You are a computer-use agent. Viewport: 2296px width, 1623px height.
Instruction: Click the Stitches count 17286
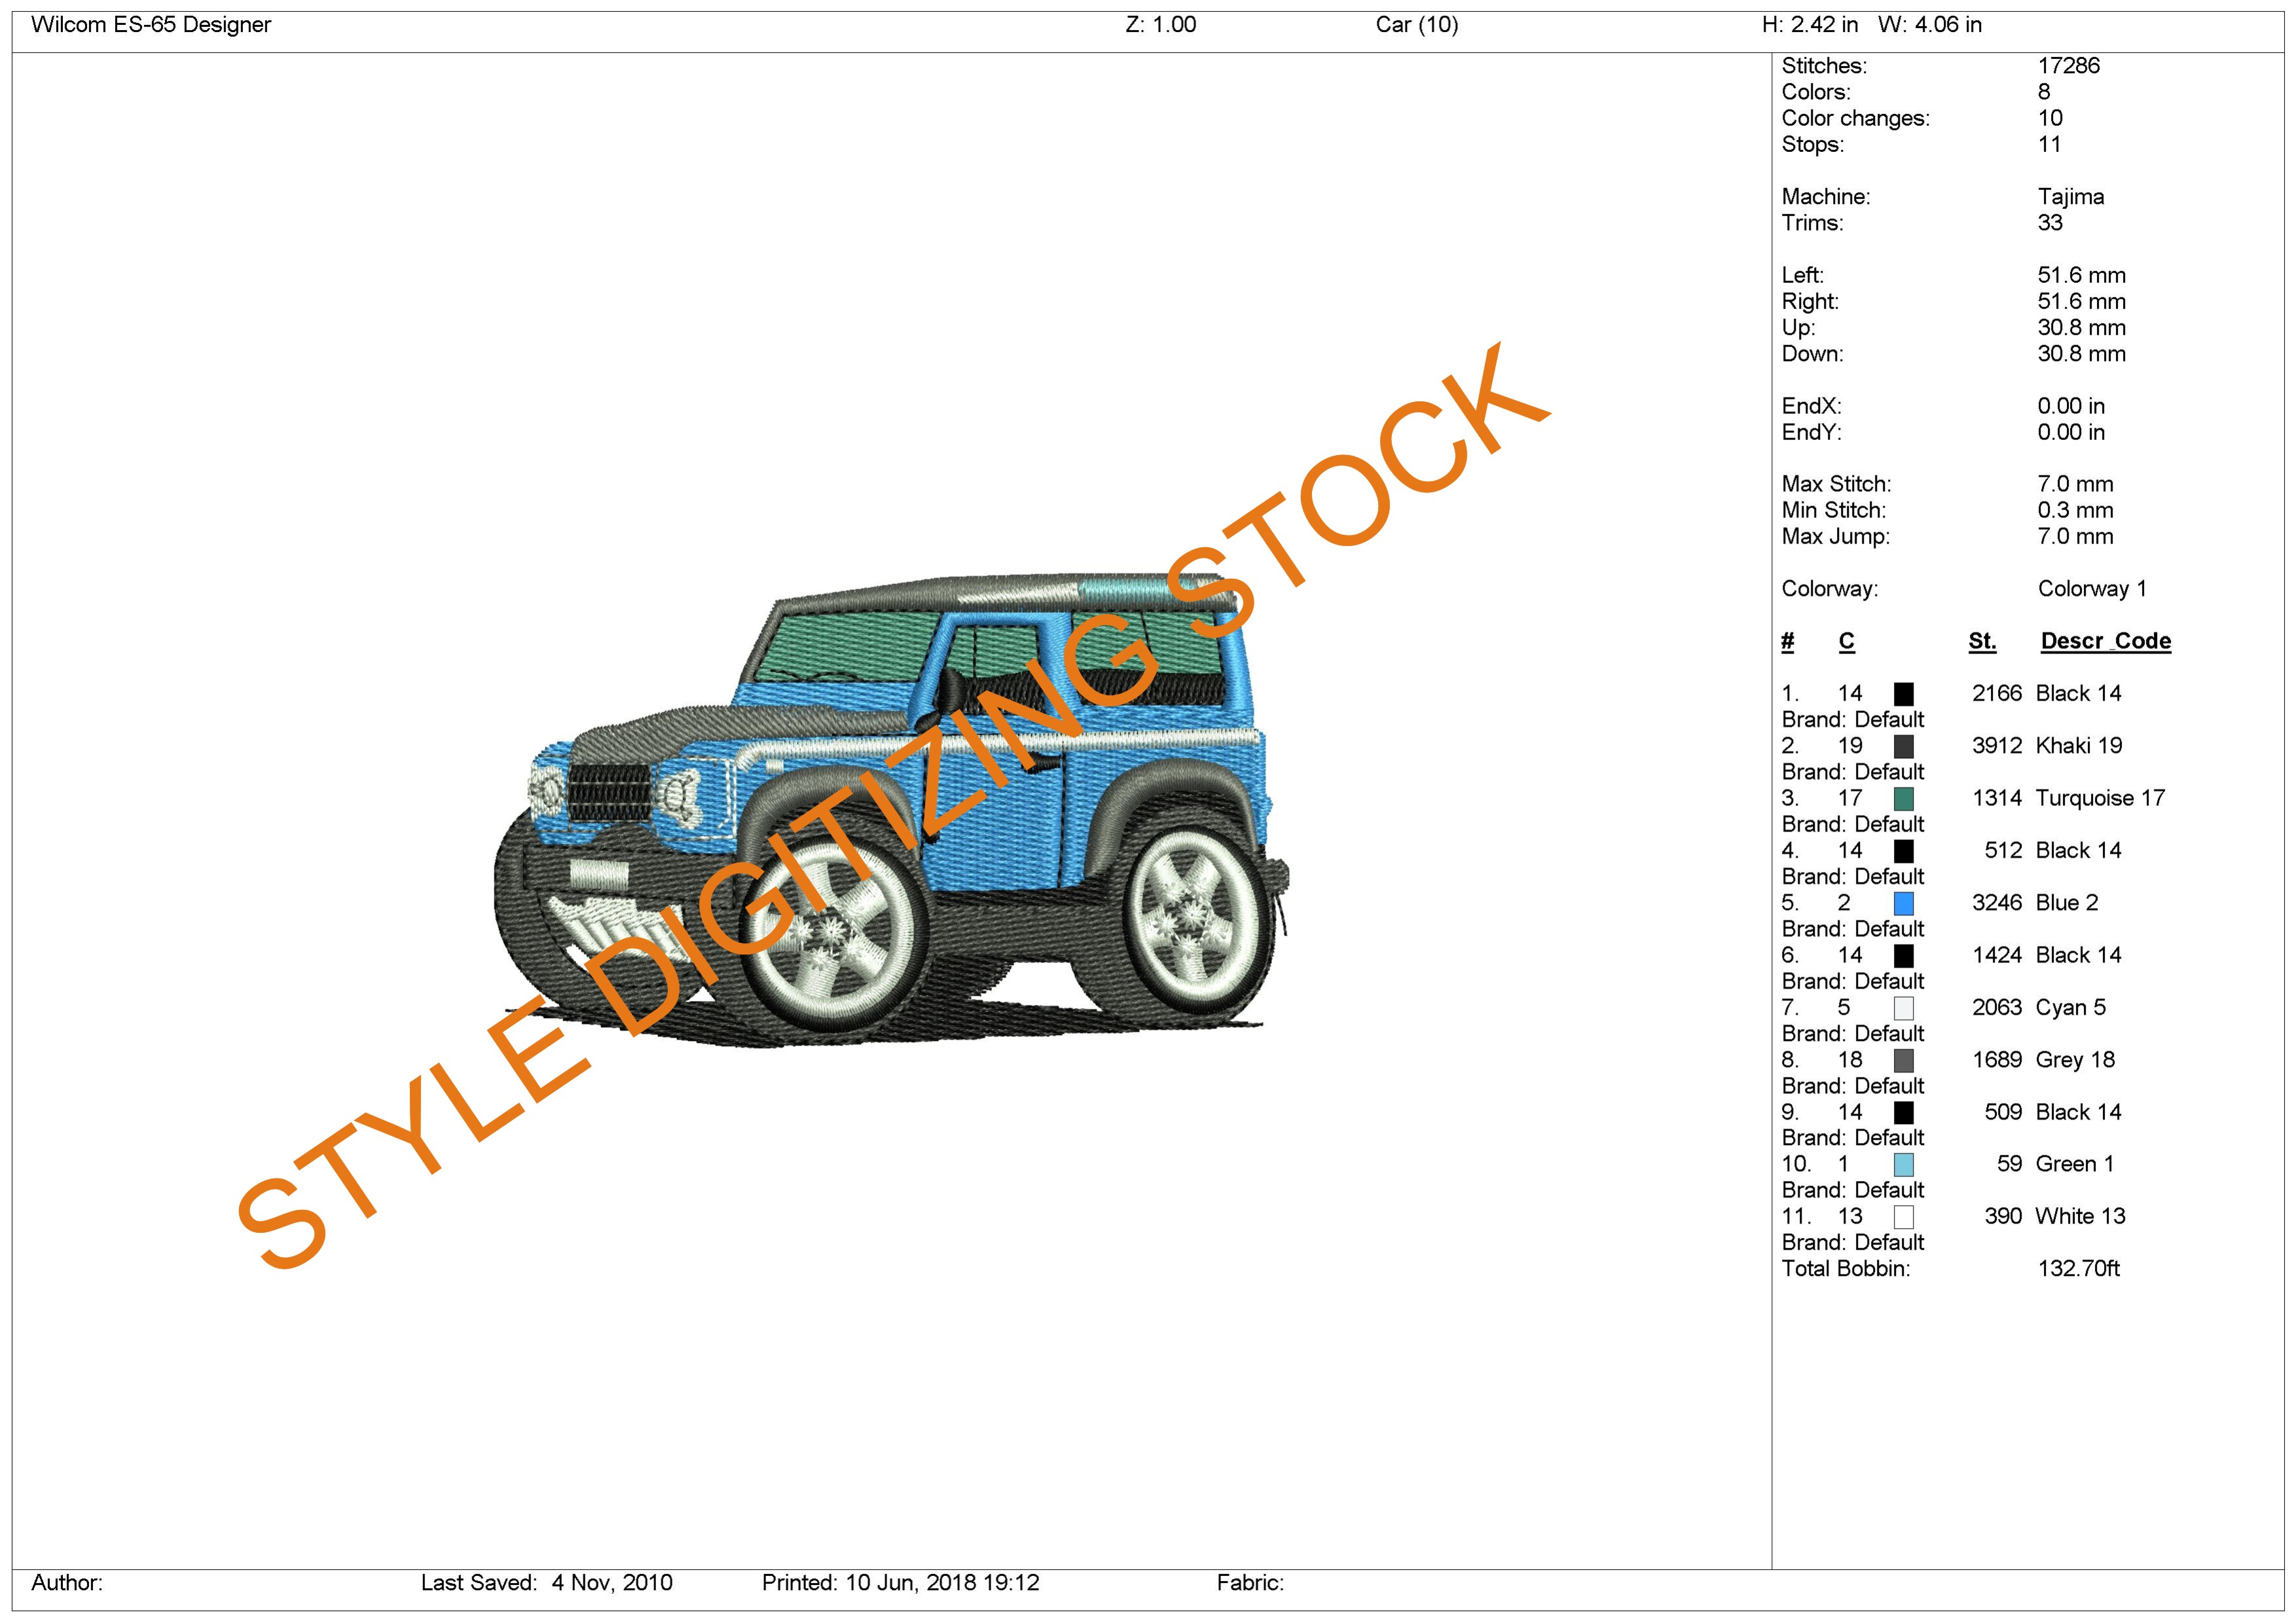[x=2068, y=66]
